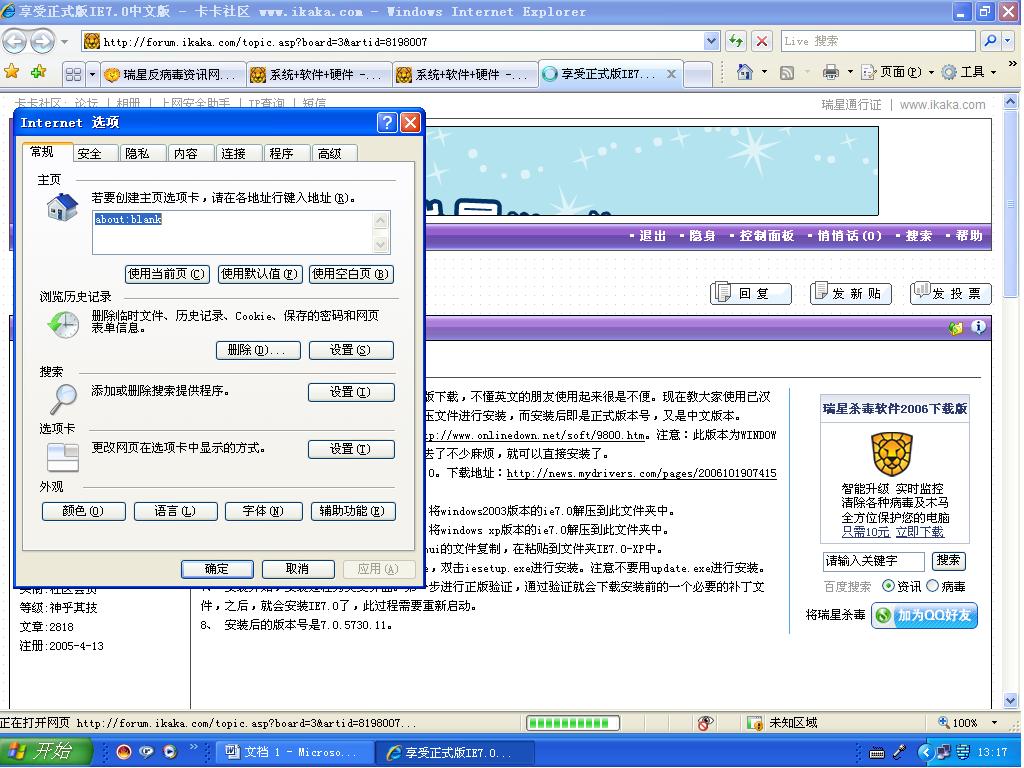Open the Quick Tabs list dropdown arrow

[x=92, y=74]
